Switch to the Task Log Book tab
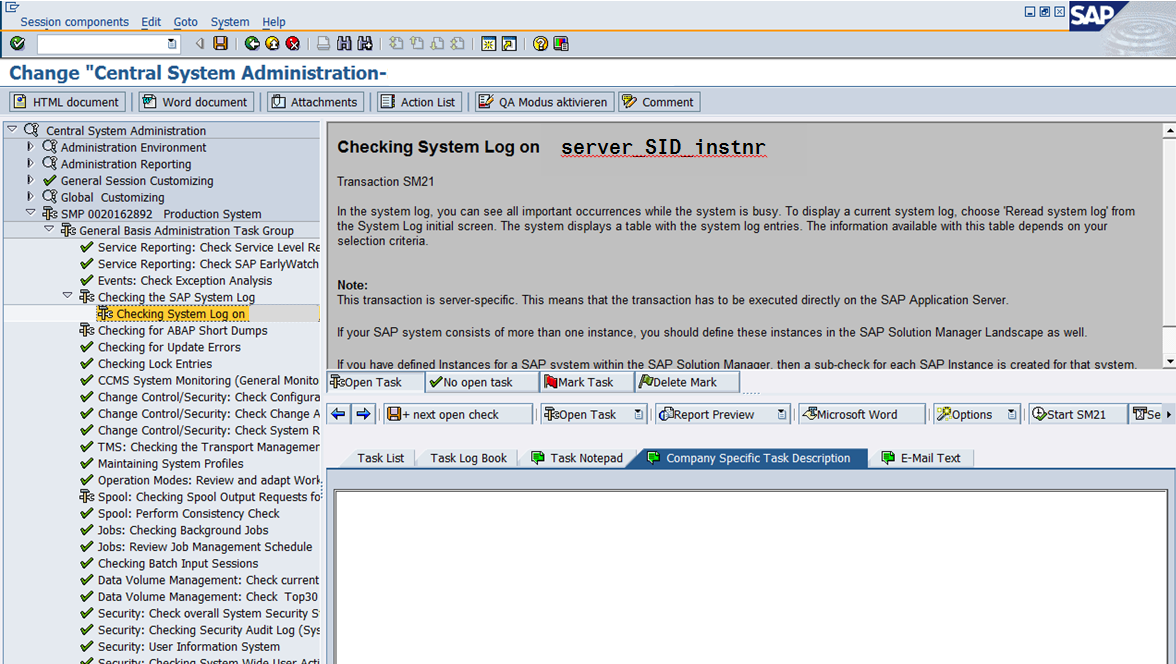1176x664 pixels. click(x=468, y=458)
